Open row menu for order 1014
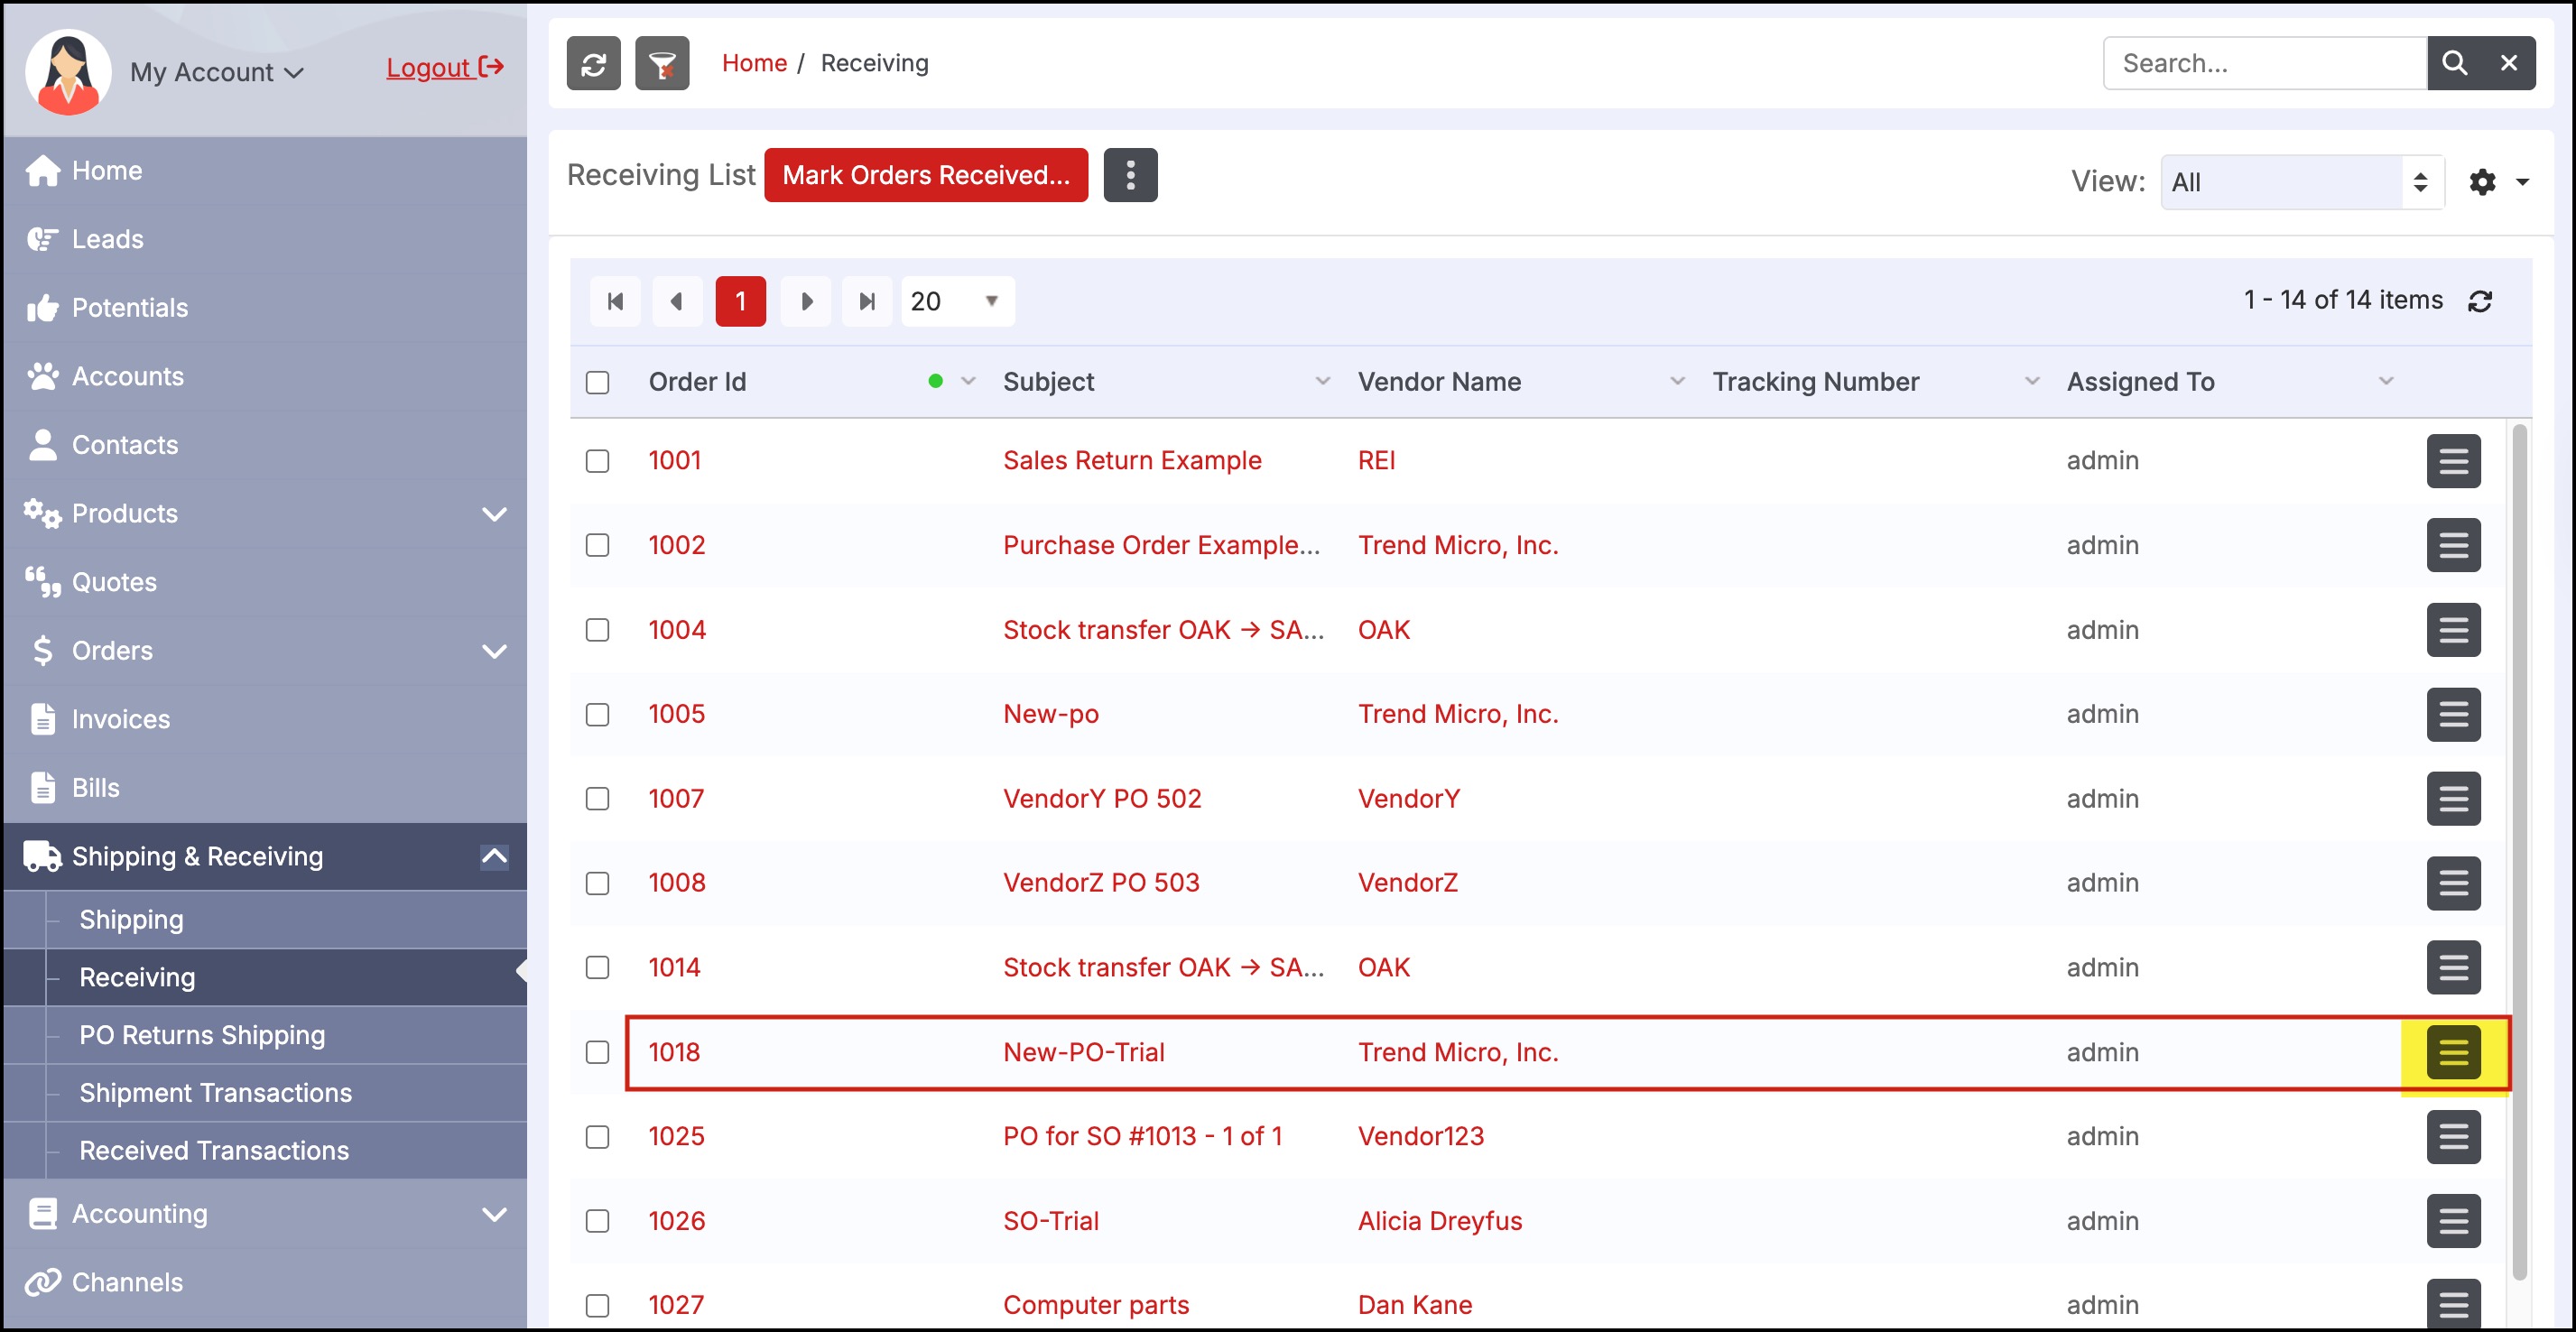The height and width of the screenshot is (1332, 2576). (x=2453, y=968)
